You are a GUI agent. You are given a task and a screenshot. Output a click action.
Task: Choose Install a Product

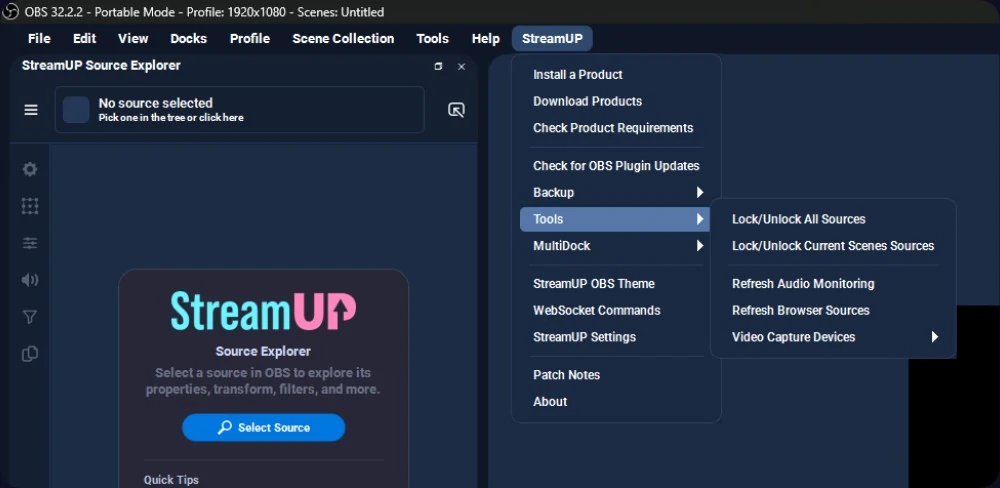coord(616,75)
